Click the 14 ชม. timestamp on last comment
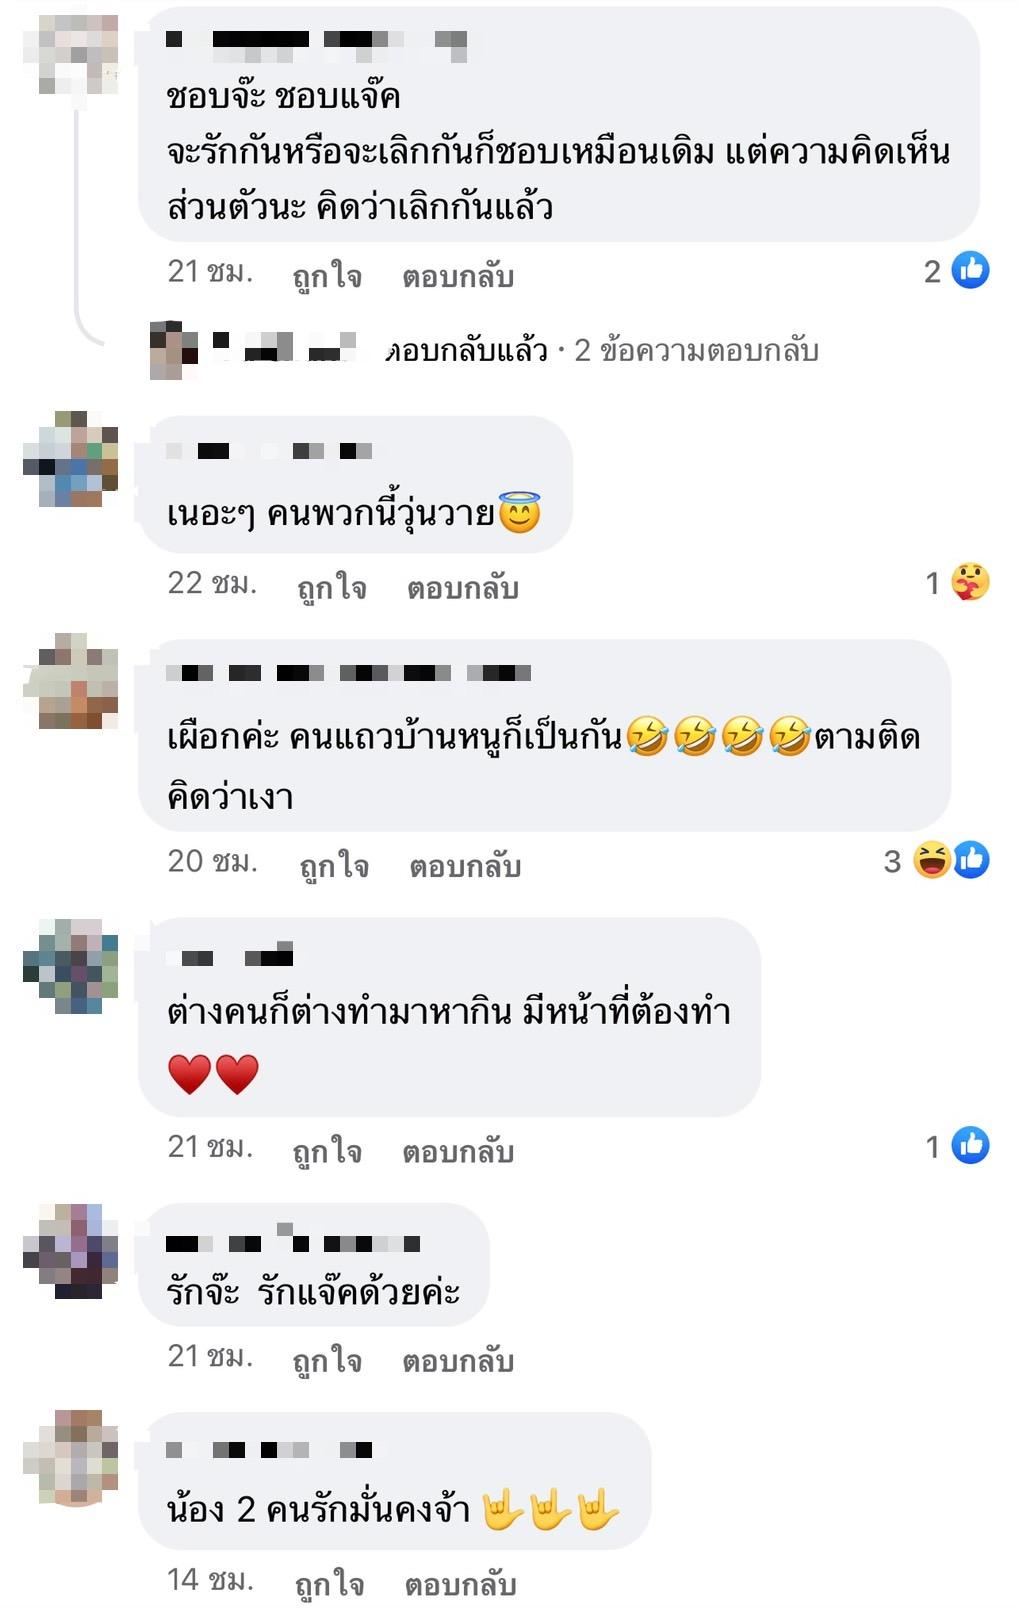 (210, 1580)
